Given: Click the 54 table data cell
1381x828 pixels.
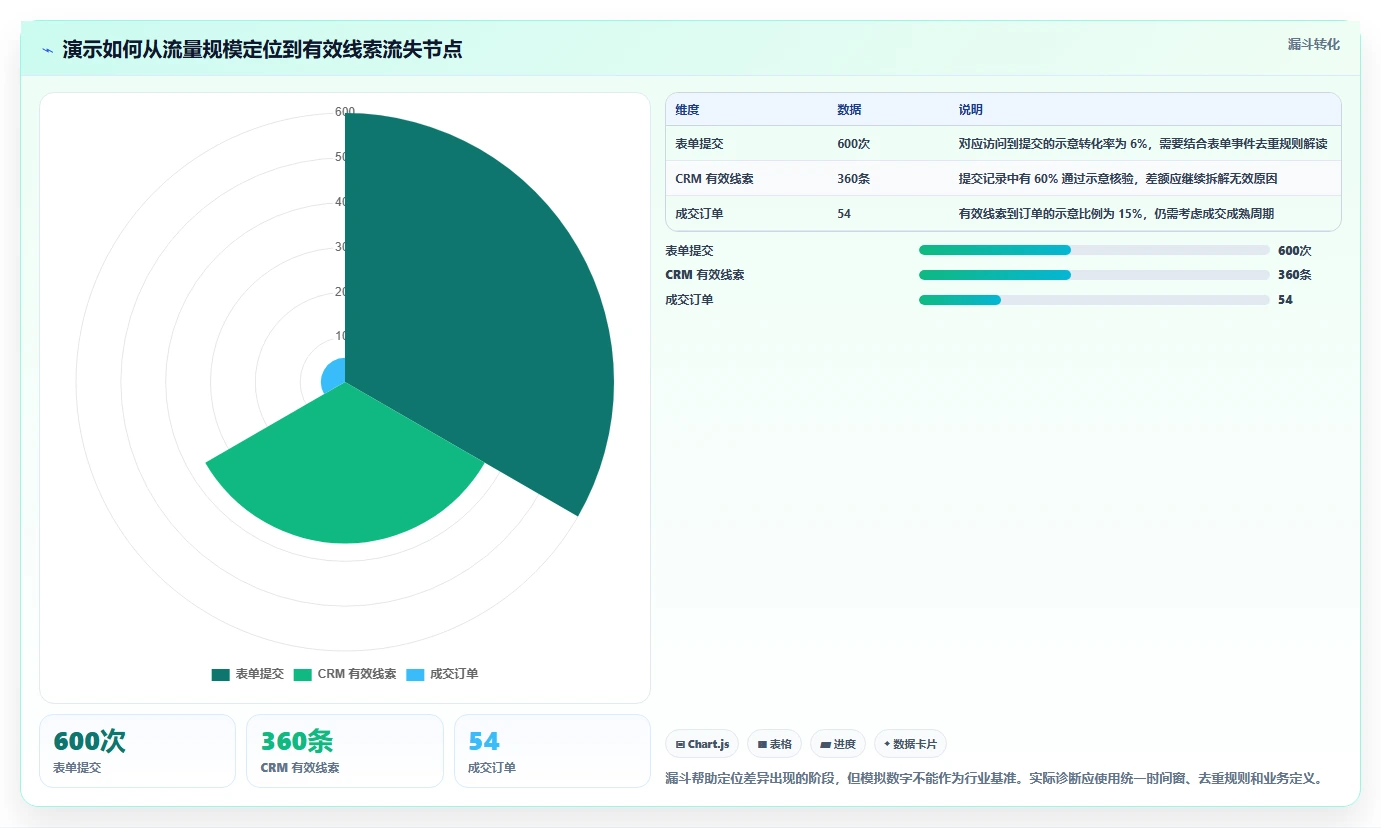Looking at the screenshot, I should click(x=844, y=214).
